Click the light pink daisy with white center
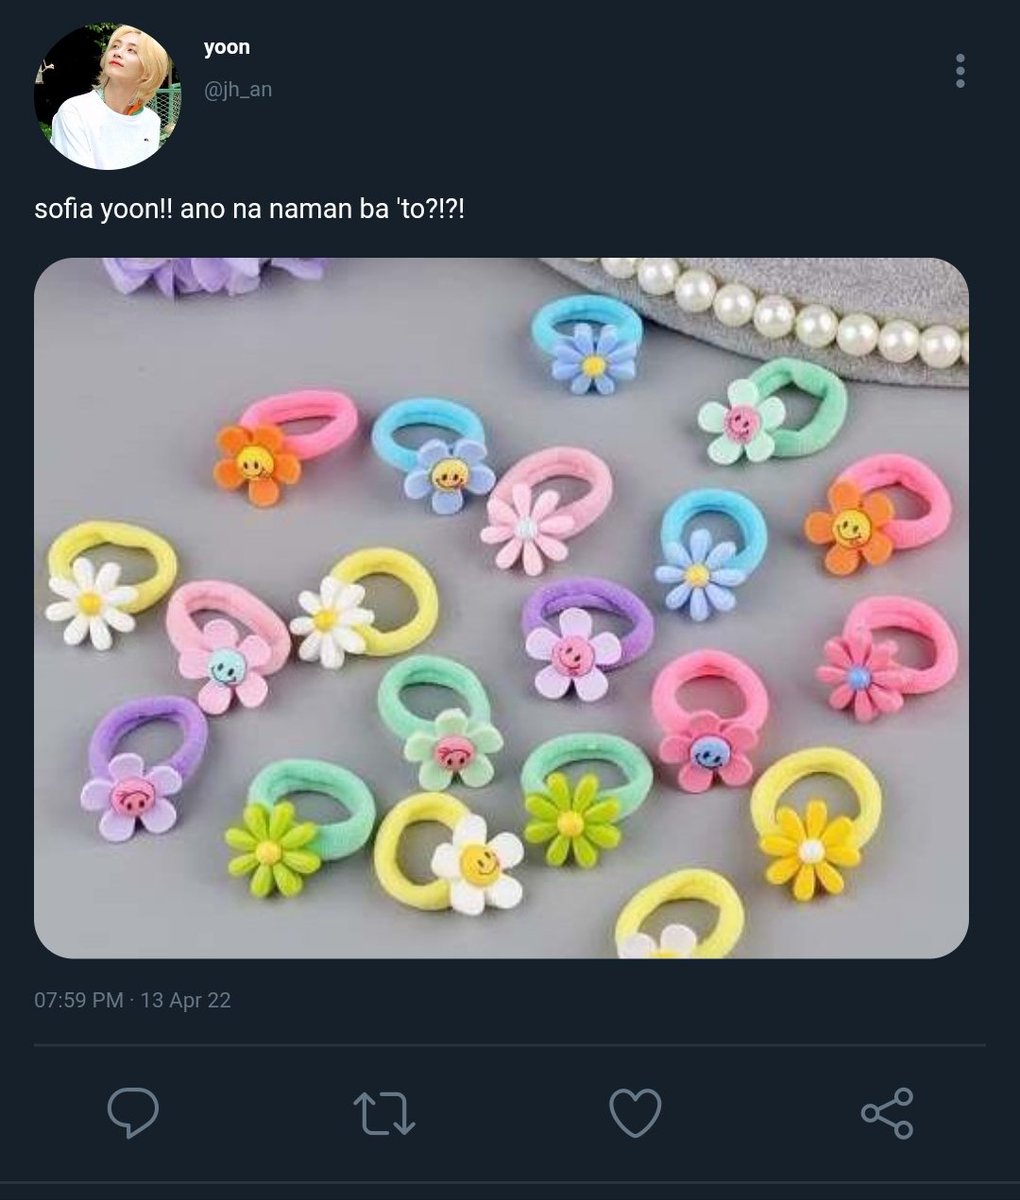 coord(527,526)
